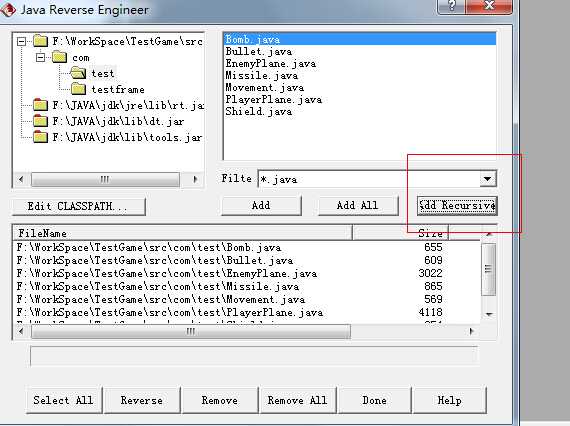Select EnemyPlane.java in the file list
Screen dimensions: 570x426
coord(360,63)
